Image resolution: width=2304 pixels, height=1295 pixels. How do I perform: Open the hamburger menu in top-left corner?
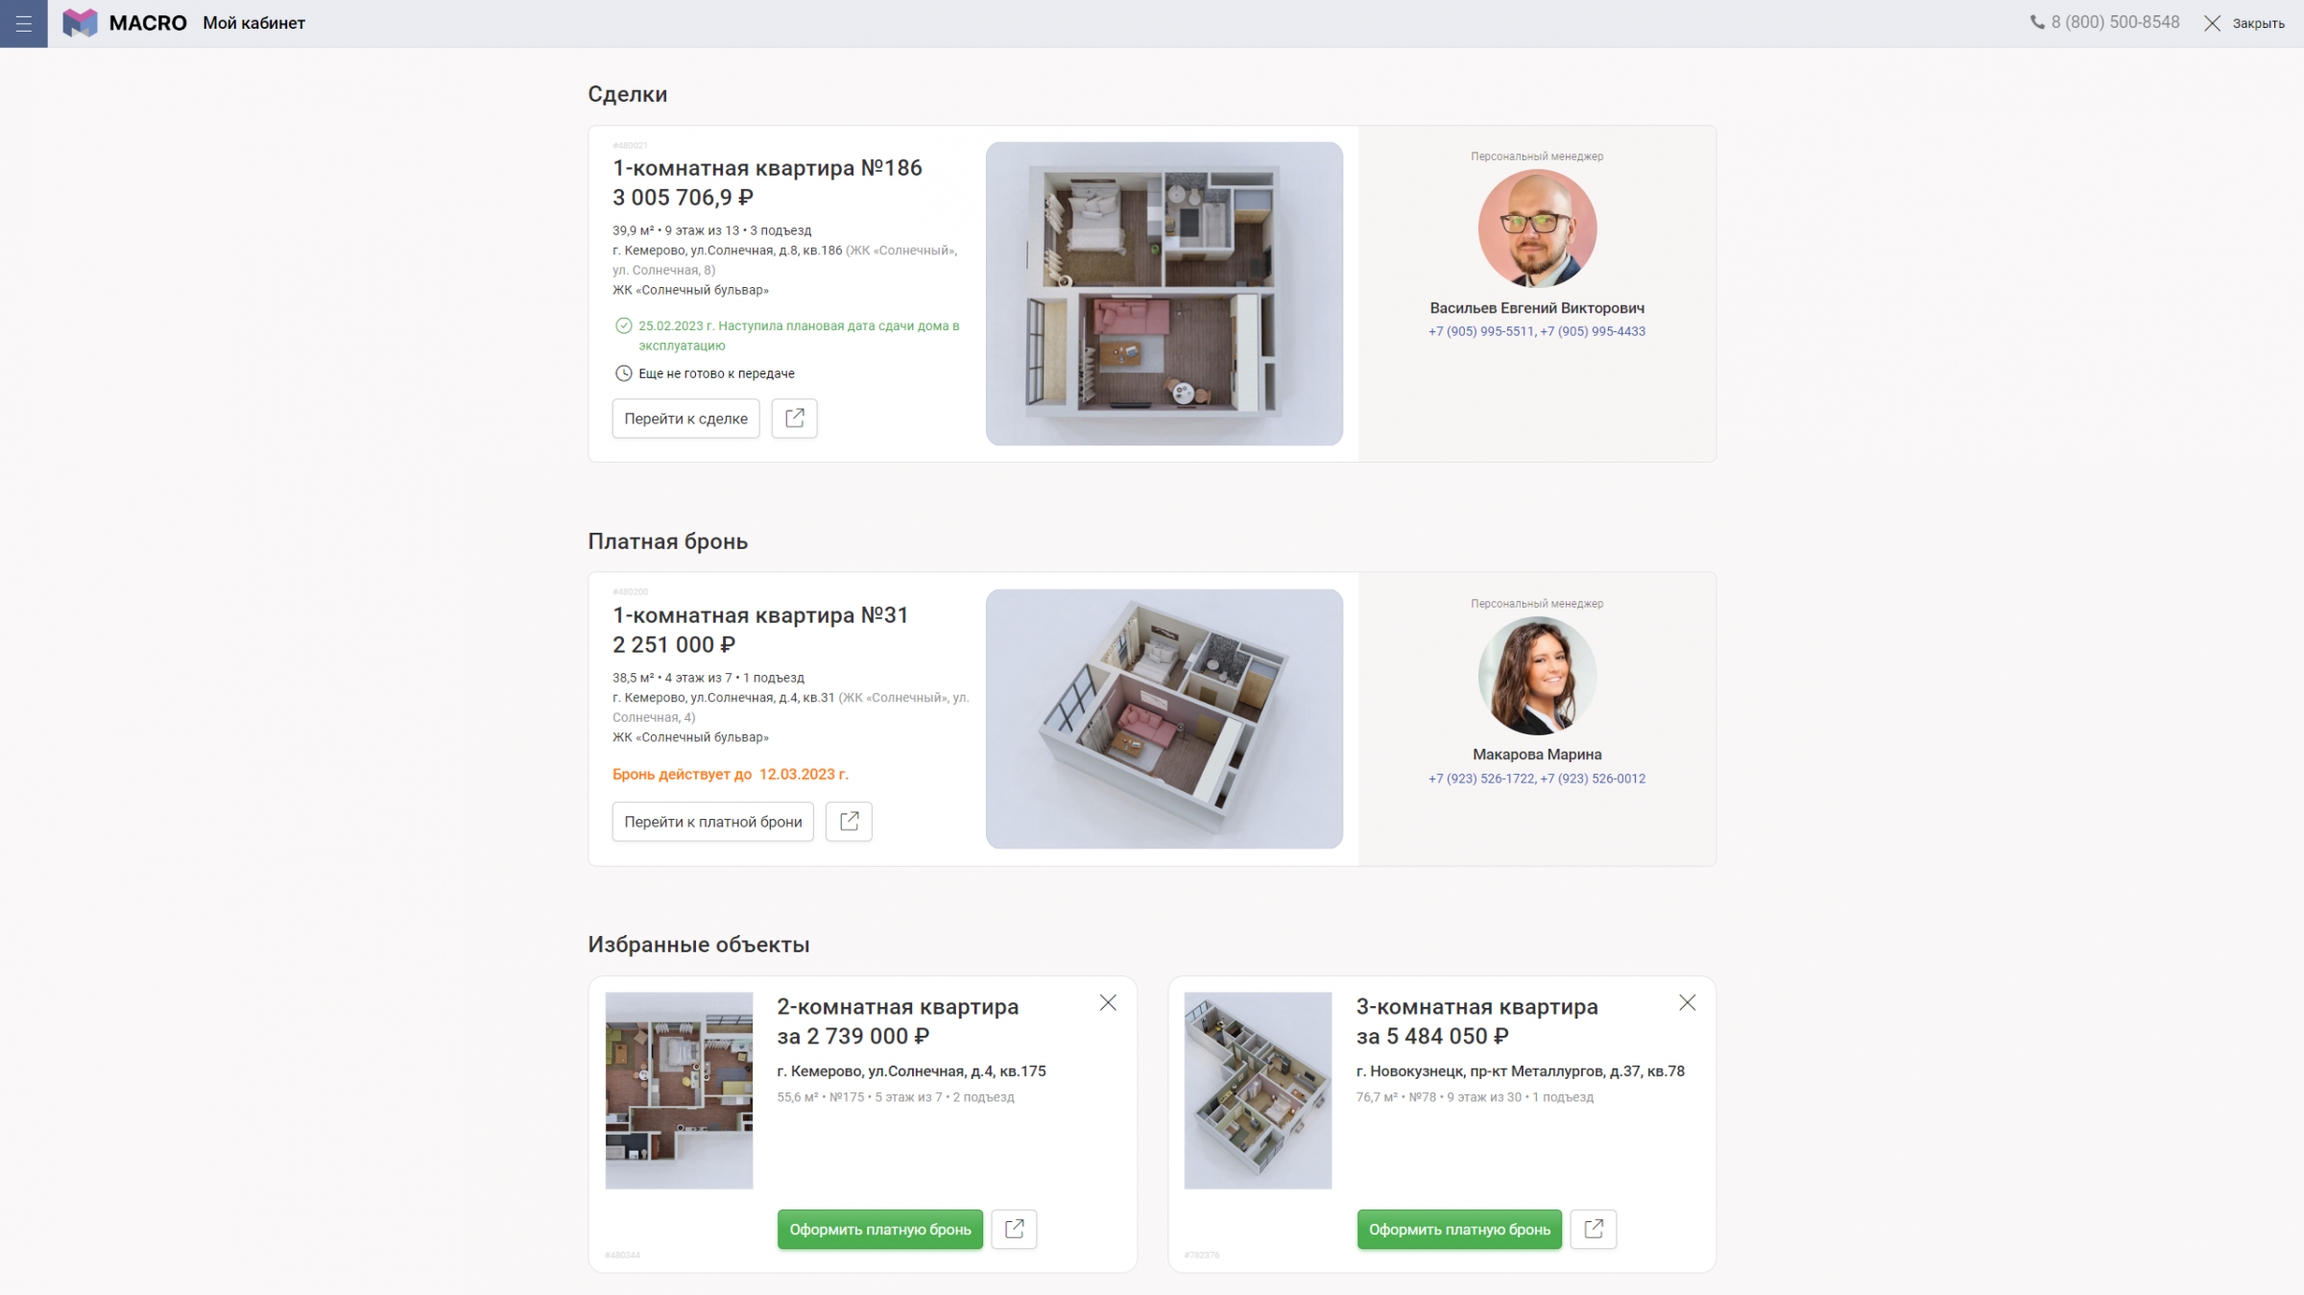(23, 23)
